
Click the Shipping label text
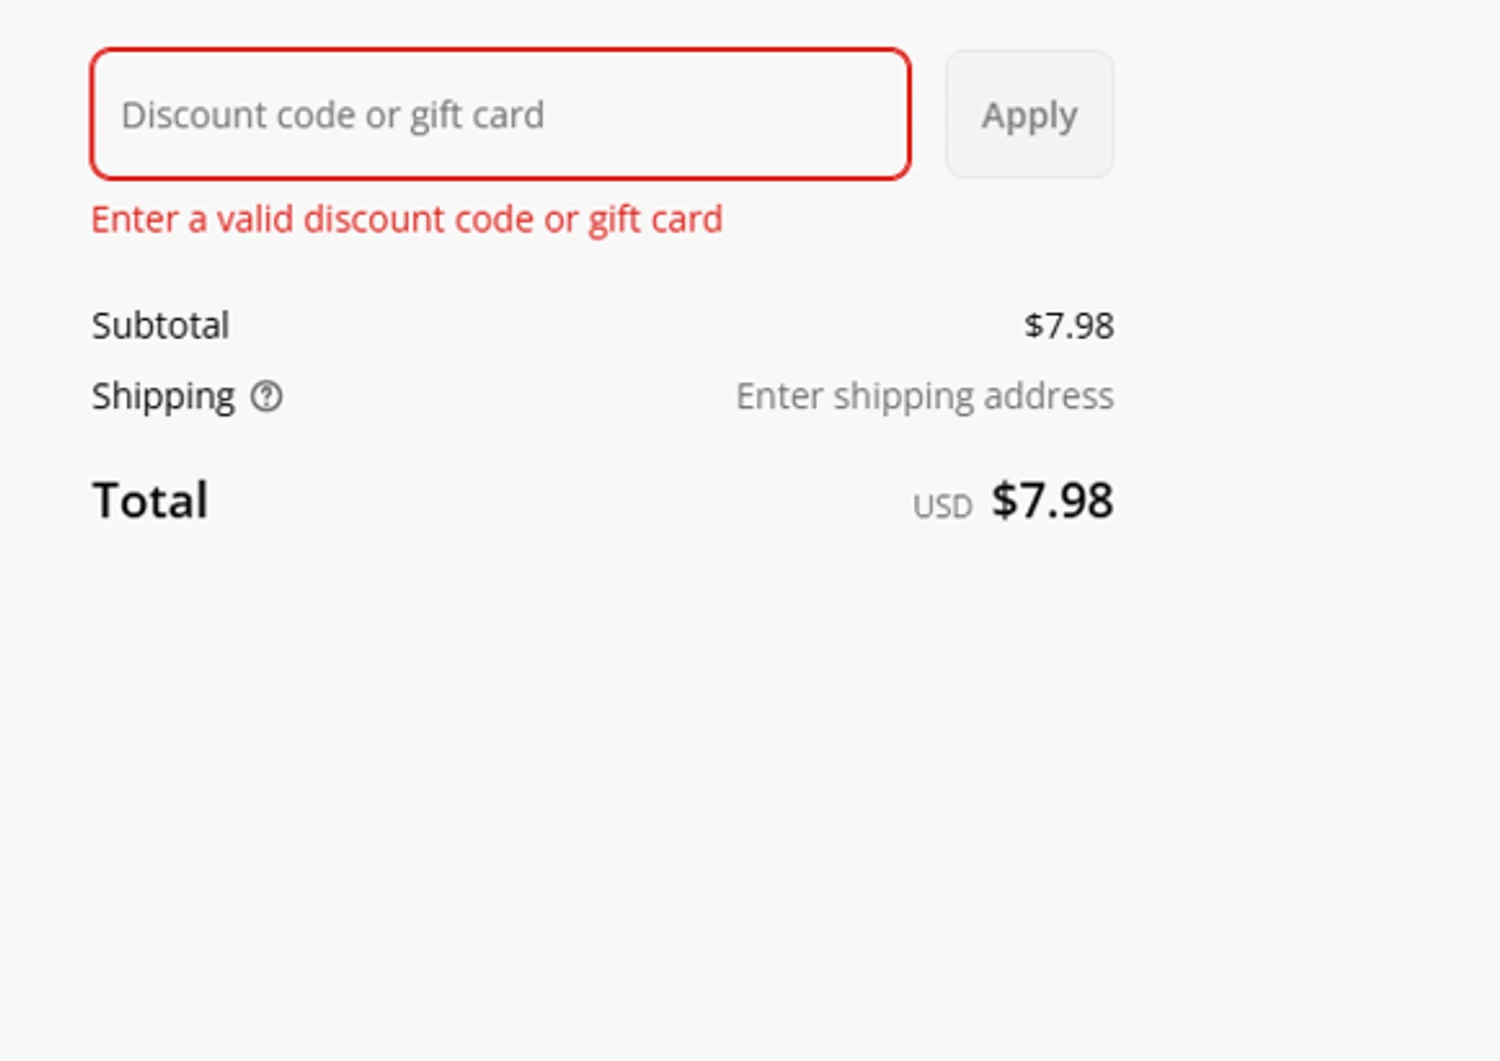pyautogui.click(x=163, y=397)
